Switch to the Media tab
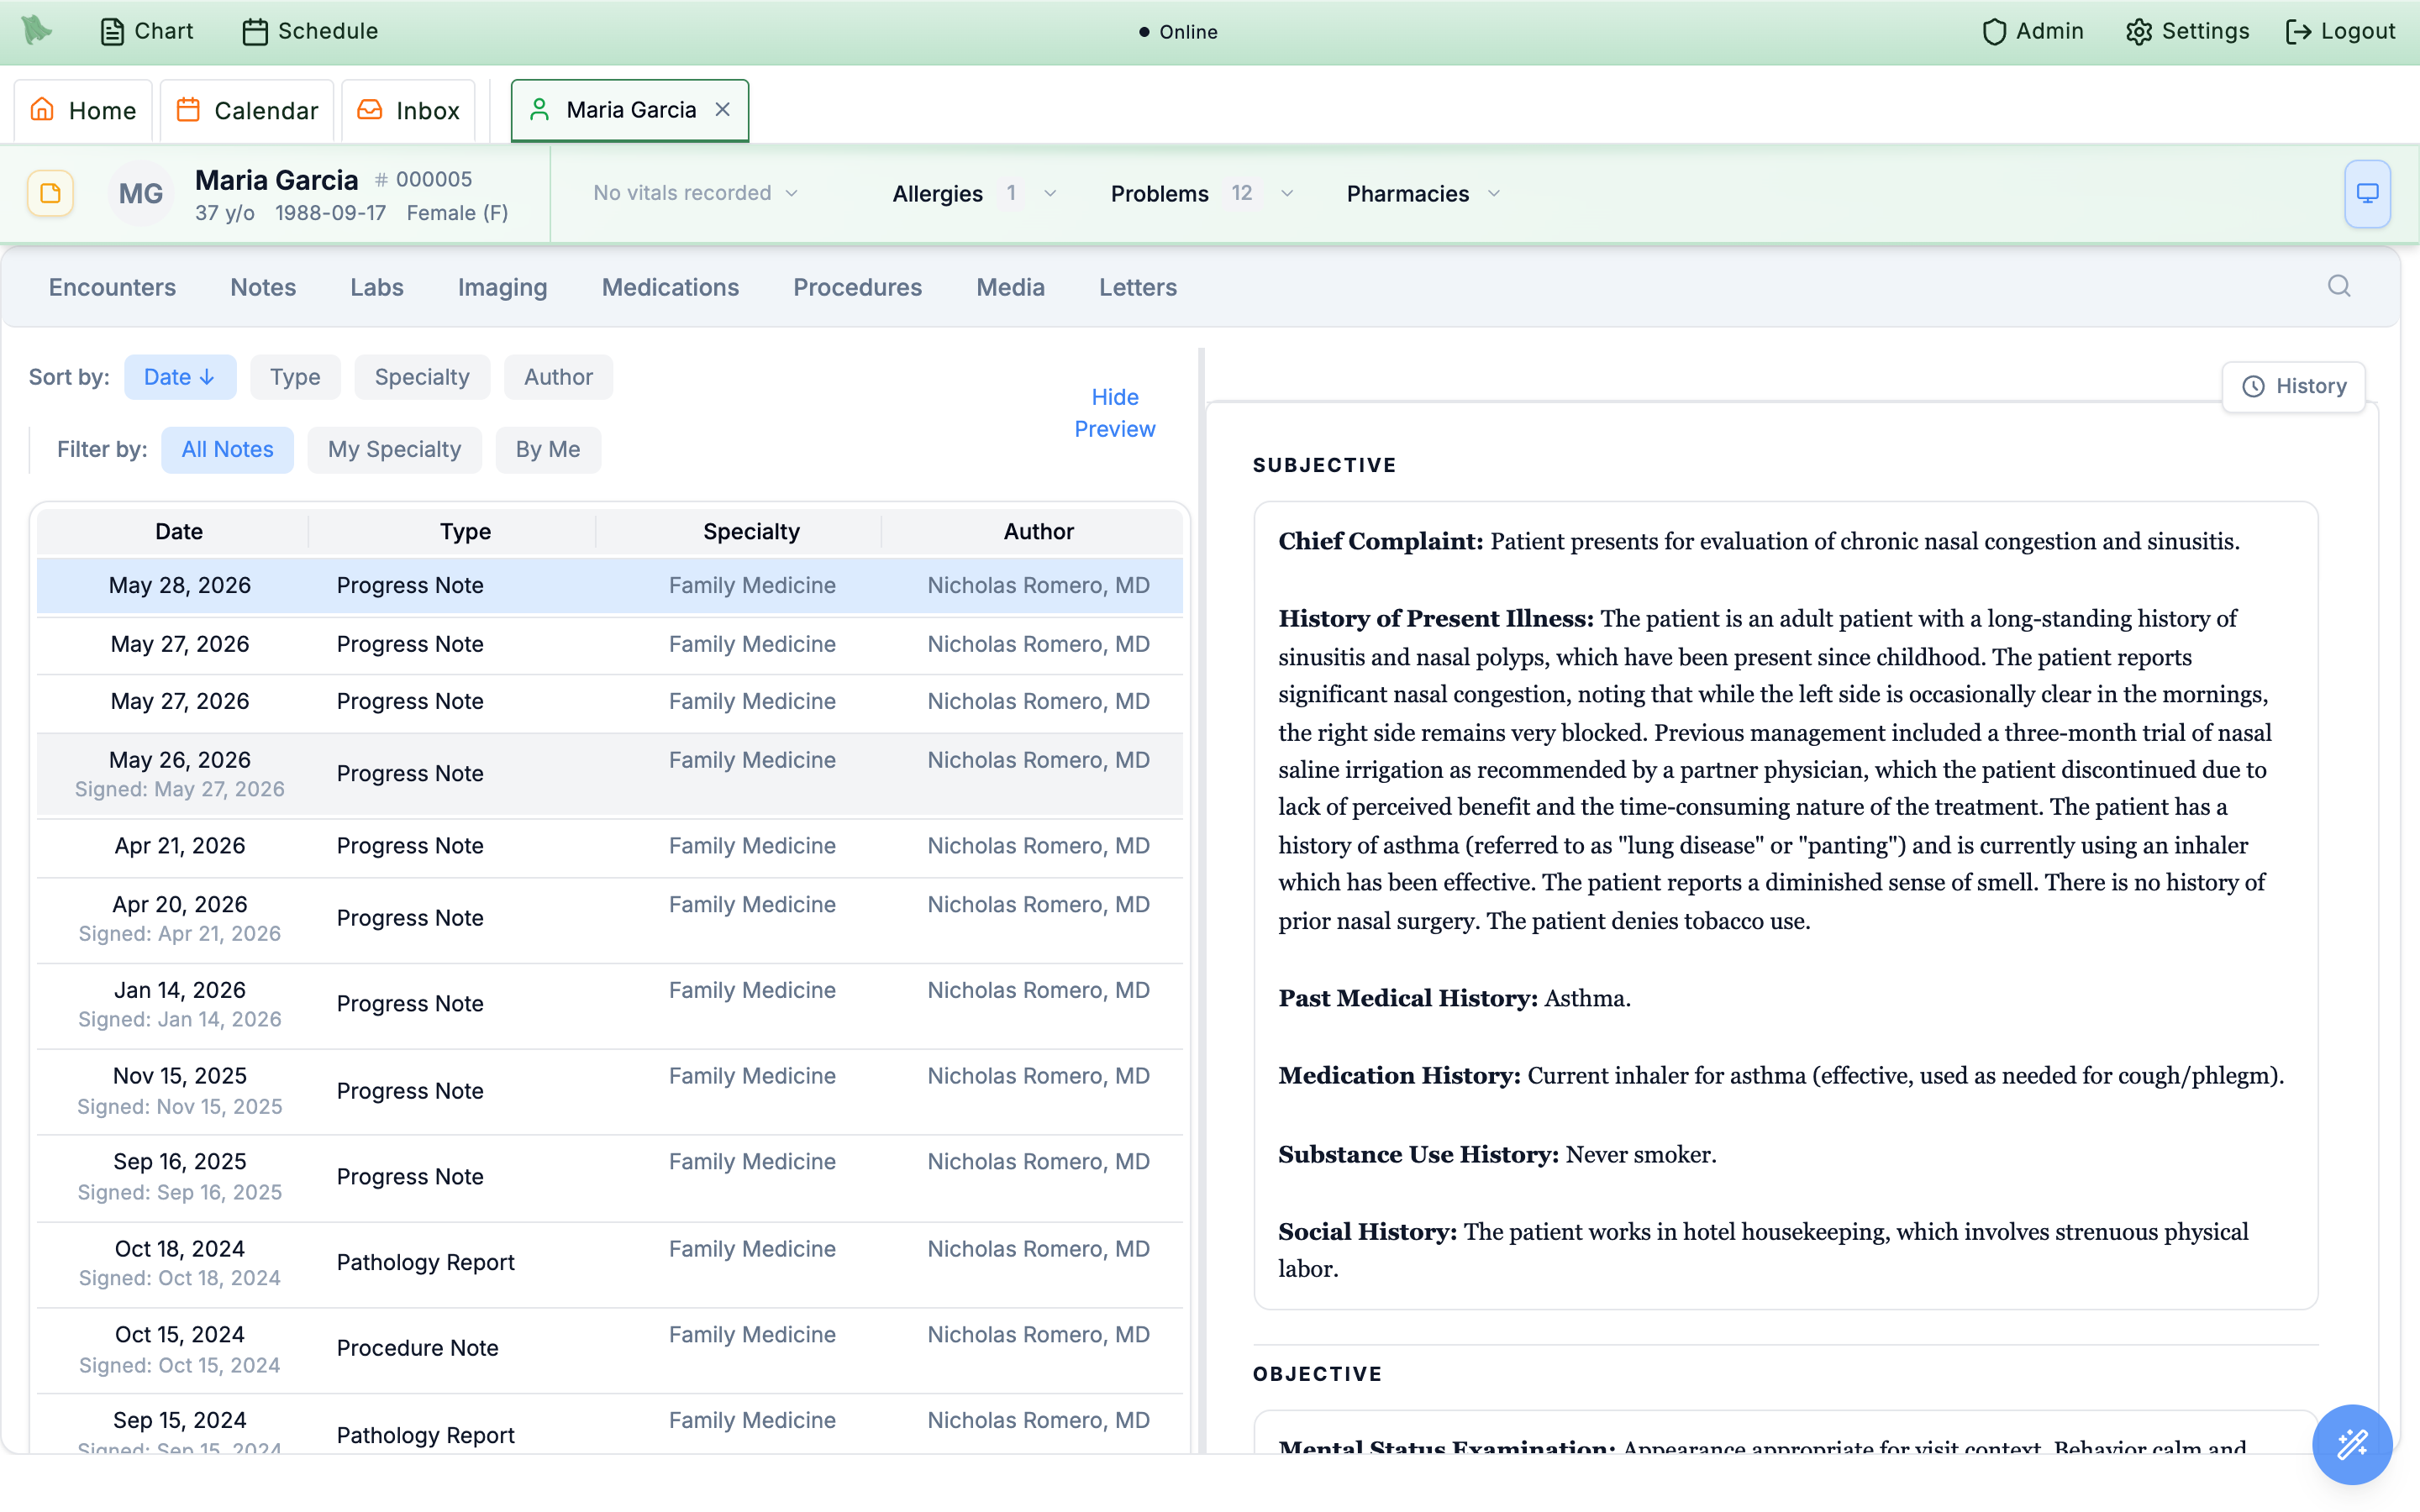2420x1512 pixels. tap(1010, 287)
